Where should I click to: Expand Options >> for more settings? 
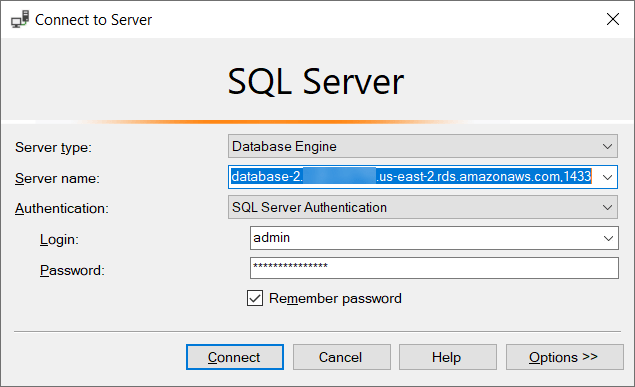tap(564, 357)
